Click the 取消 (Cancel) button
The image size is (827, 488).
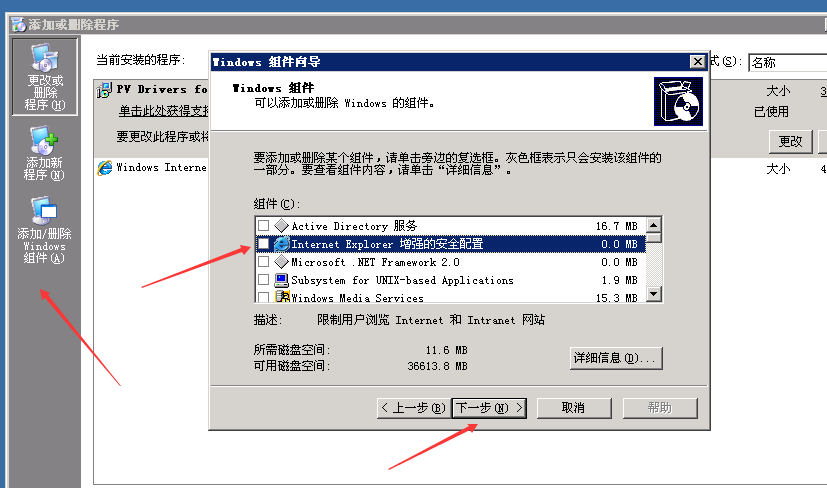pyautogui.click(x=574, y=408)
